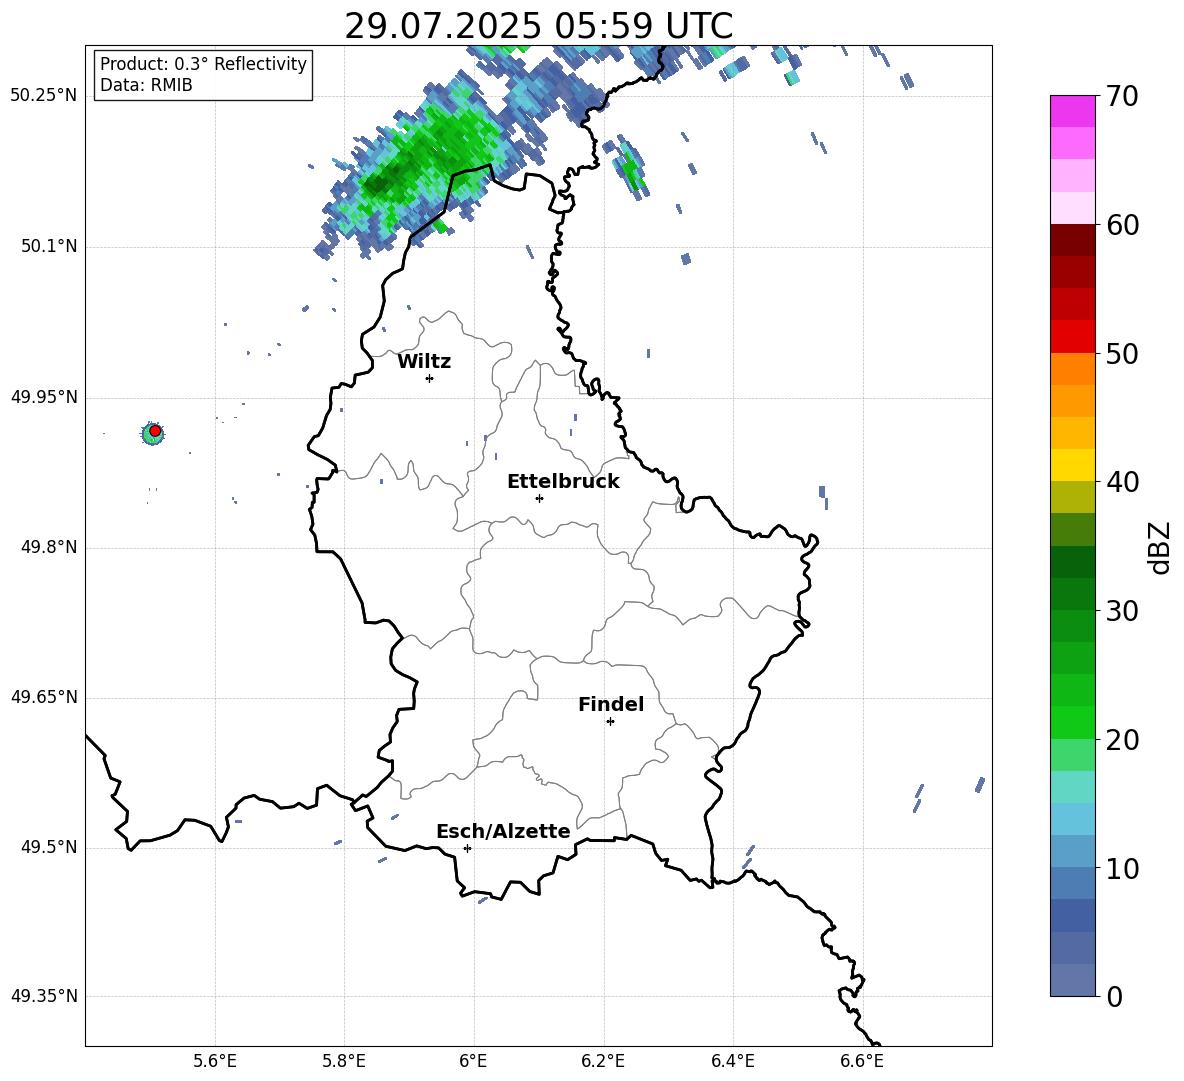1184x1081 pixels.
Task: Click the bright green 20 dBZ colorbar swatch
Action: click(x=1072, y=722)
